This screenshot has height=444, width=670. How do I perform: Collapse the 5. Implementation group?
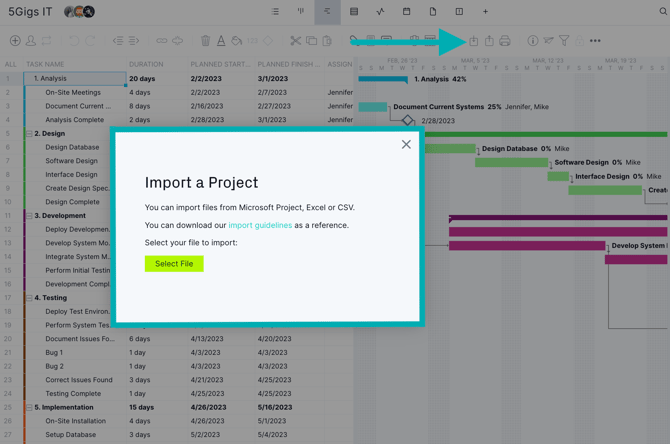pyautogui.click(x=29, y=407)
